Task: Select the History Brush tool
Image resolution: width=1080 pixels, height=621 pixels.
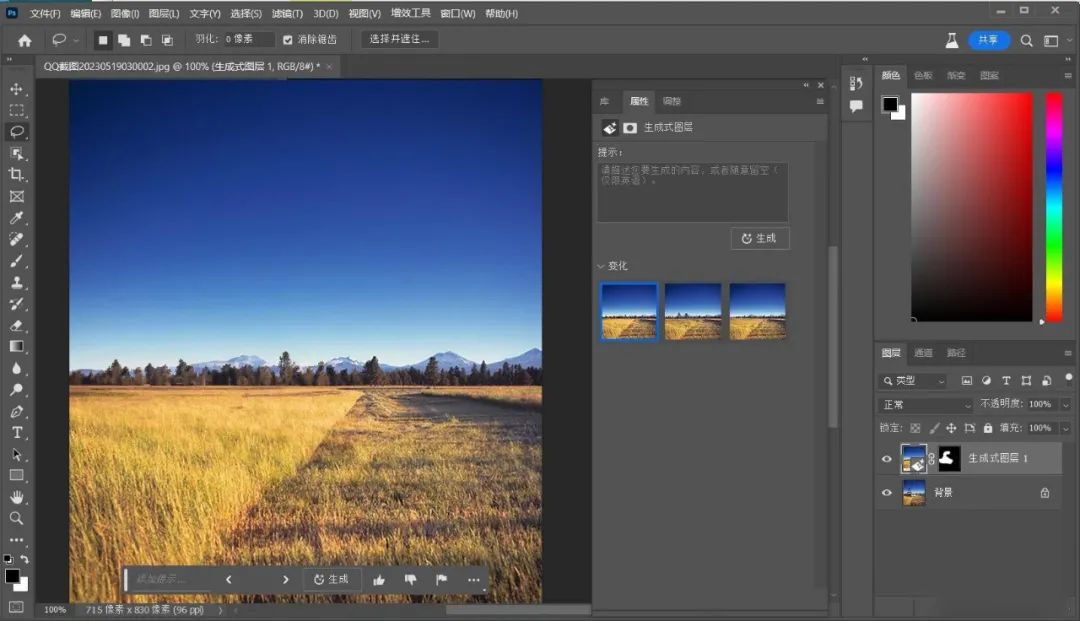Action: [x=17, y=304]
